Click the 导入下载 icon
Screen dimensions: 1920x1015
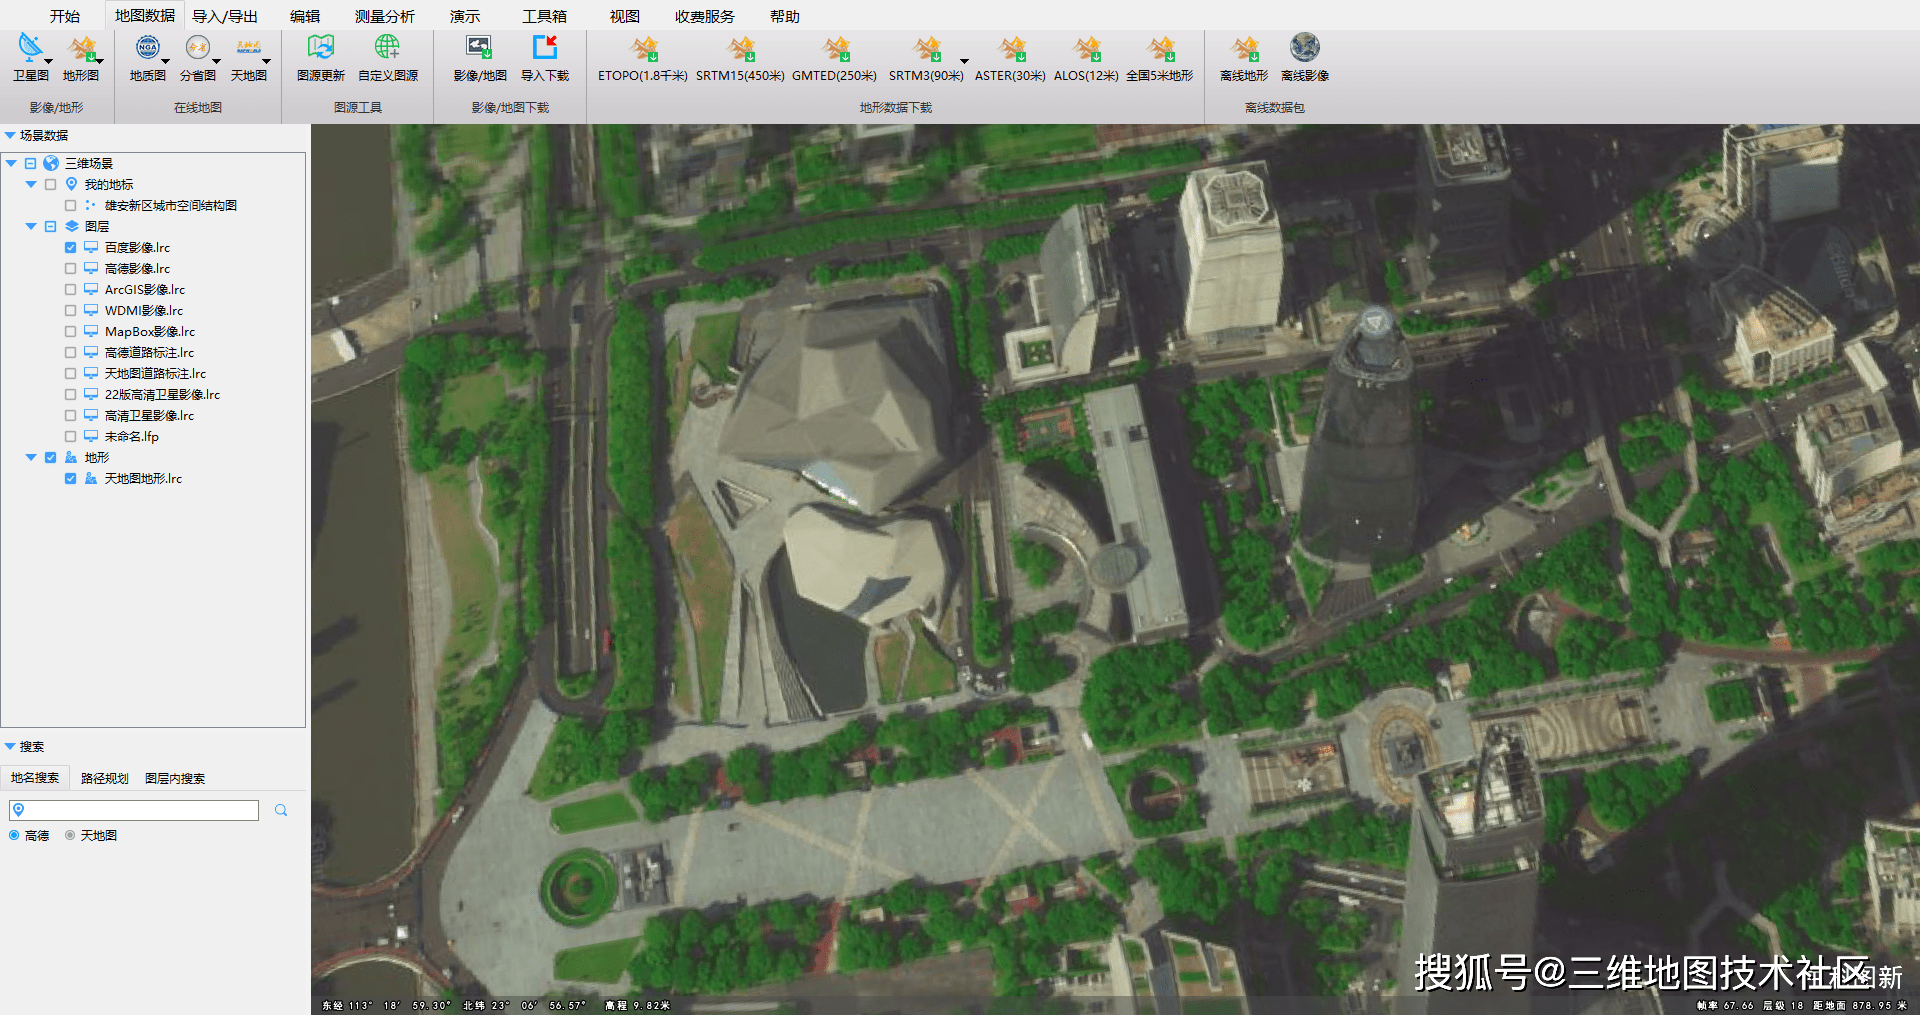pyautogui.click(x=544, y=47)
